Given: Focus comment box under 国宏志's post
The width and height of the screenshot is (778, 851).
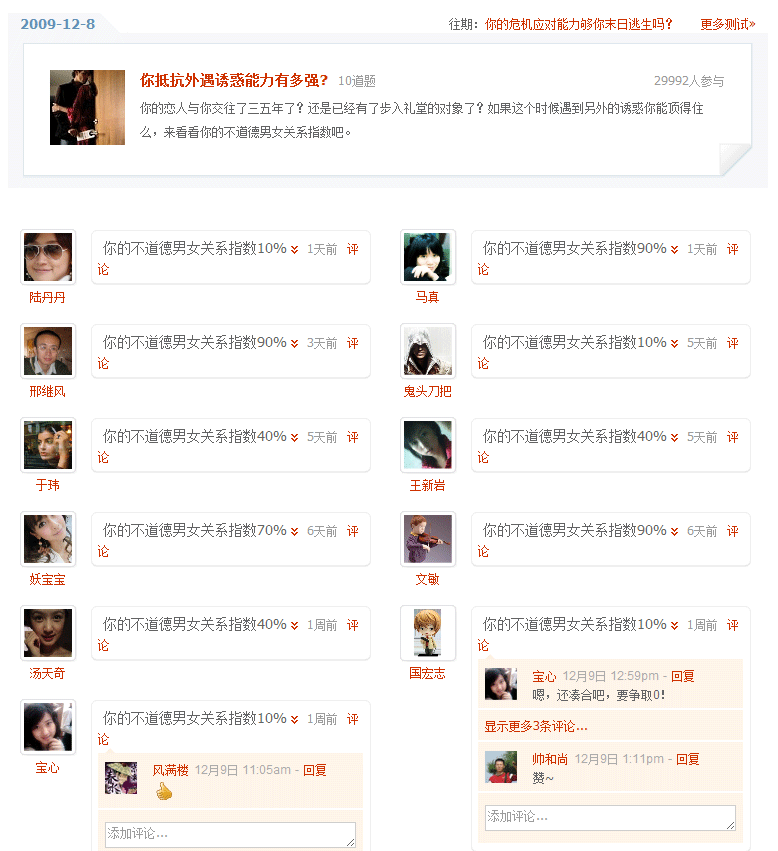Looking at the screenshot, I should [610, 817].
